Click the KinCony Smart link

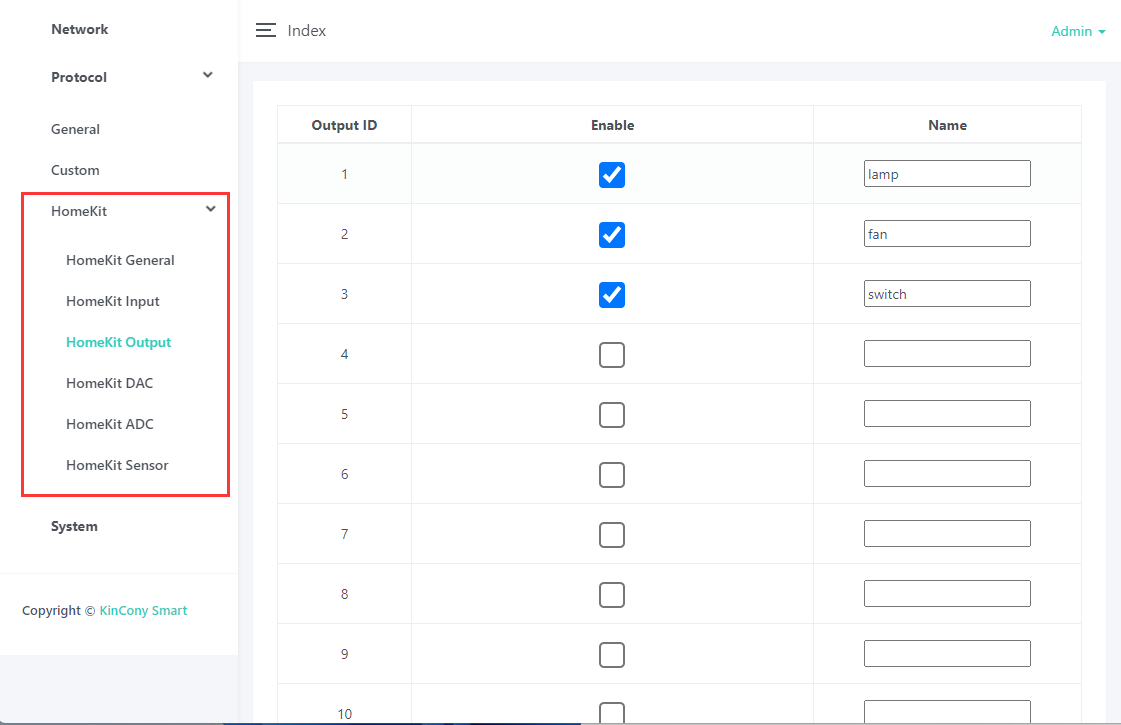tap(143, 610)
